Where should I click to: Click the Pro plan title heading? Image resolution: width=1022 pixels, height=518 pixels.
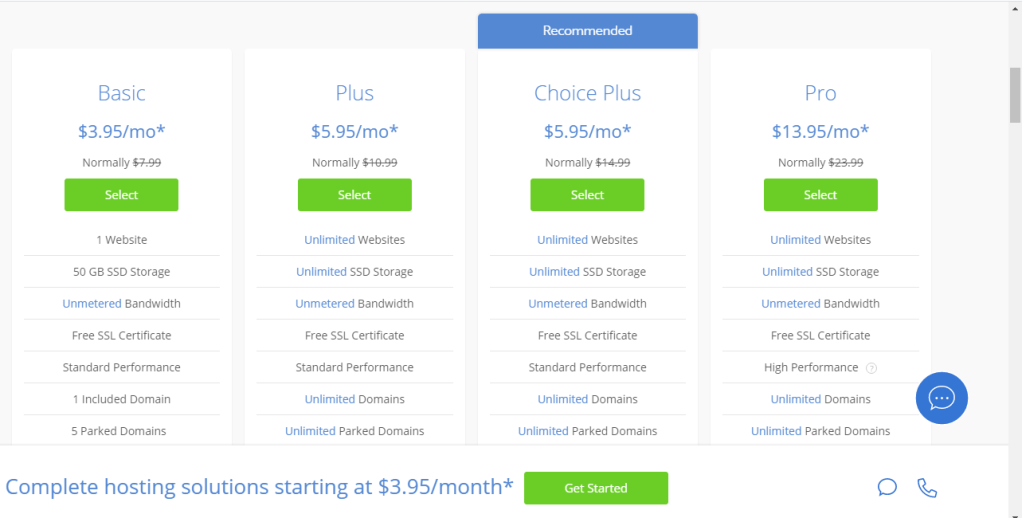(x=820, y=93)
